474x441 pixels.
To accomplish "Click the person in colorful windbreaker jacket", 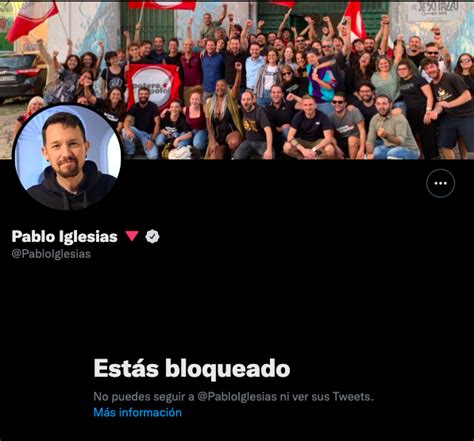I will (x=320, y=78).
